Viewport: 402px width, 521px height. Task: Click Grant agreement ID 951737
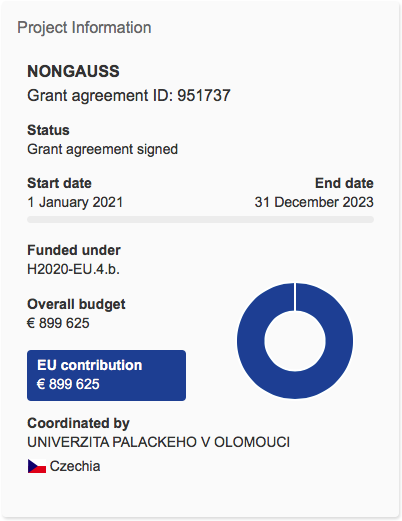129,95
